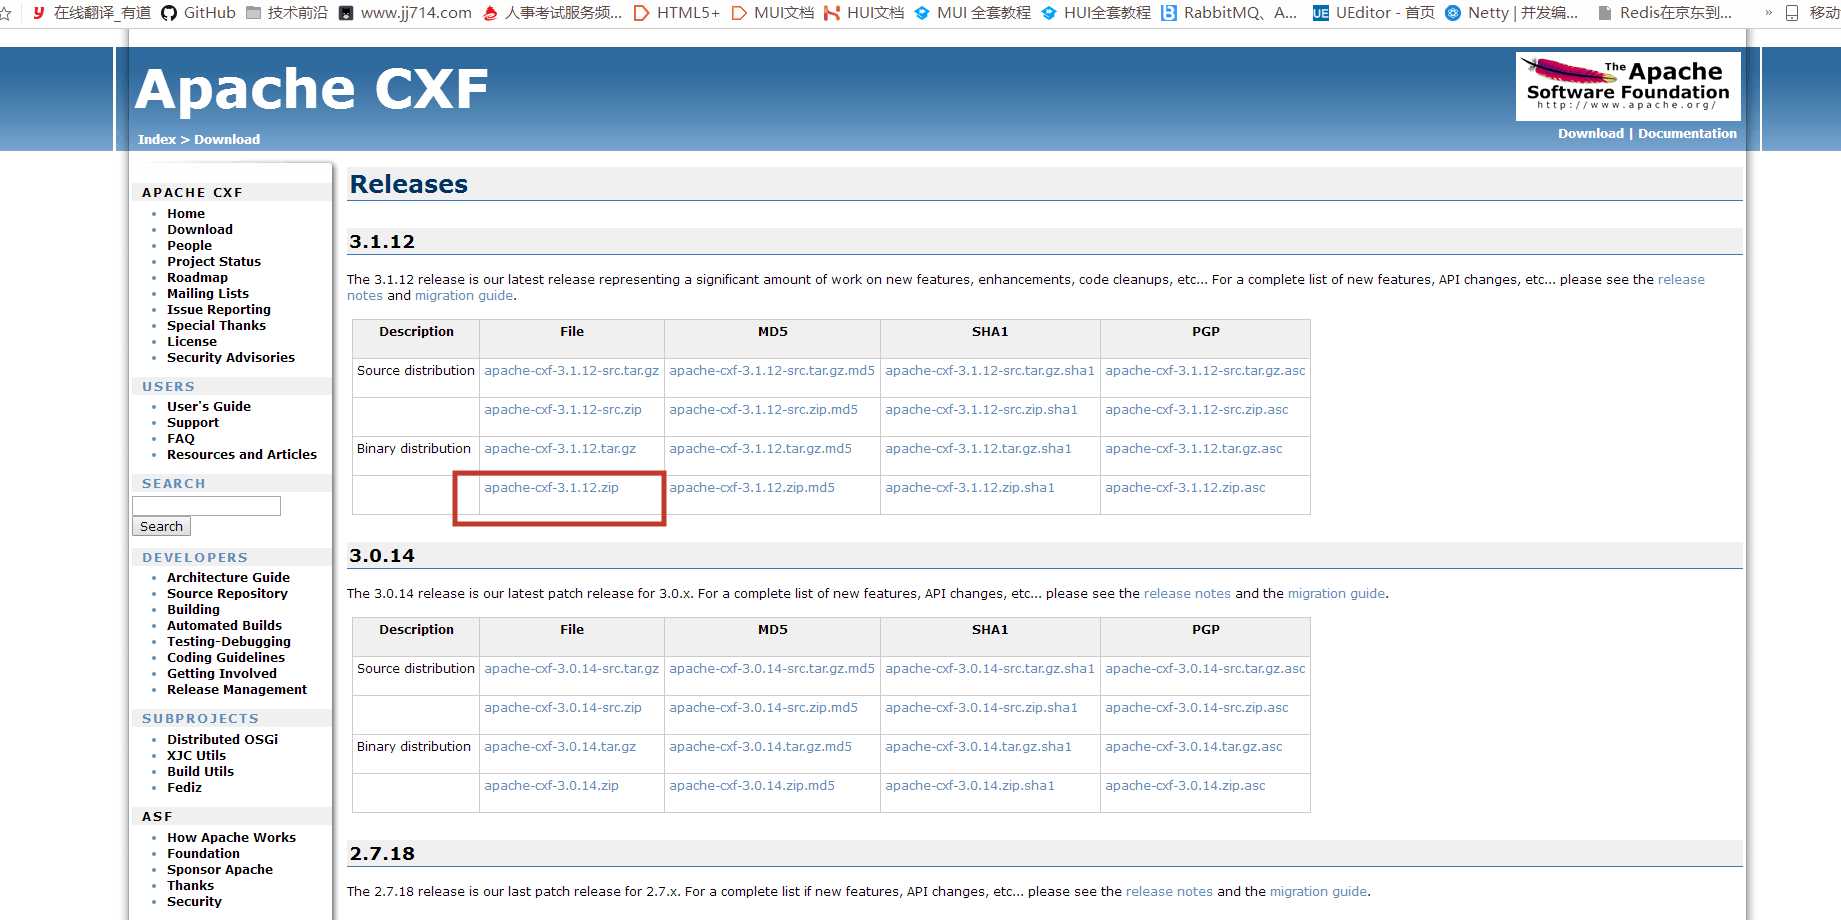Click the Index breadcrumb link
This screenshot has height=920, width=1841.
click(157, 139)
